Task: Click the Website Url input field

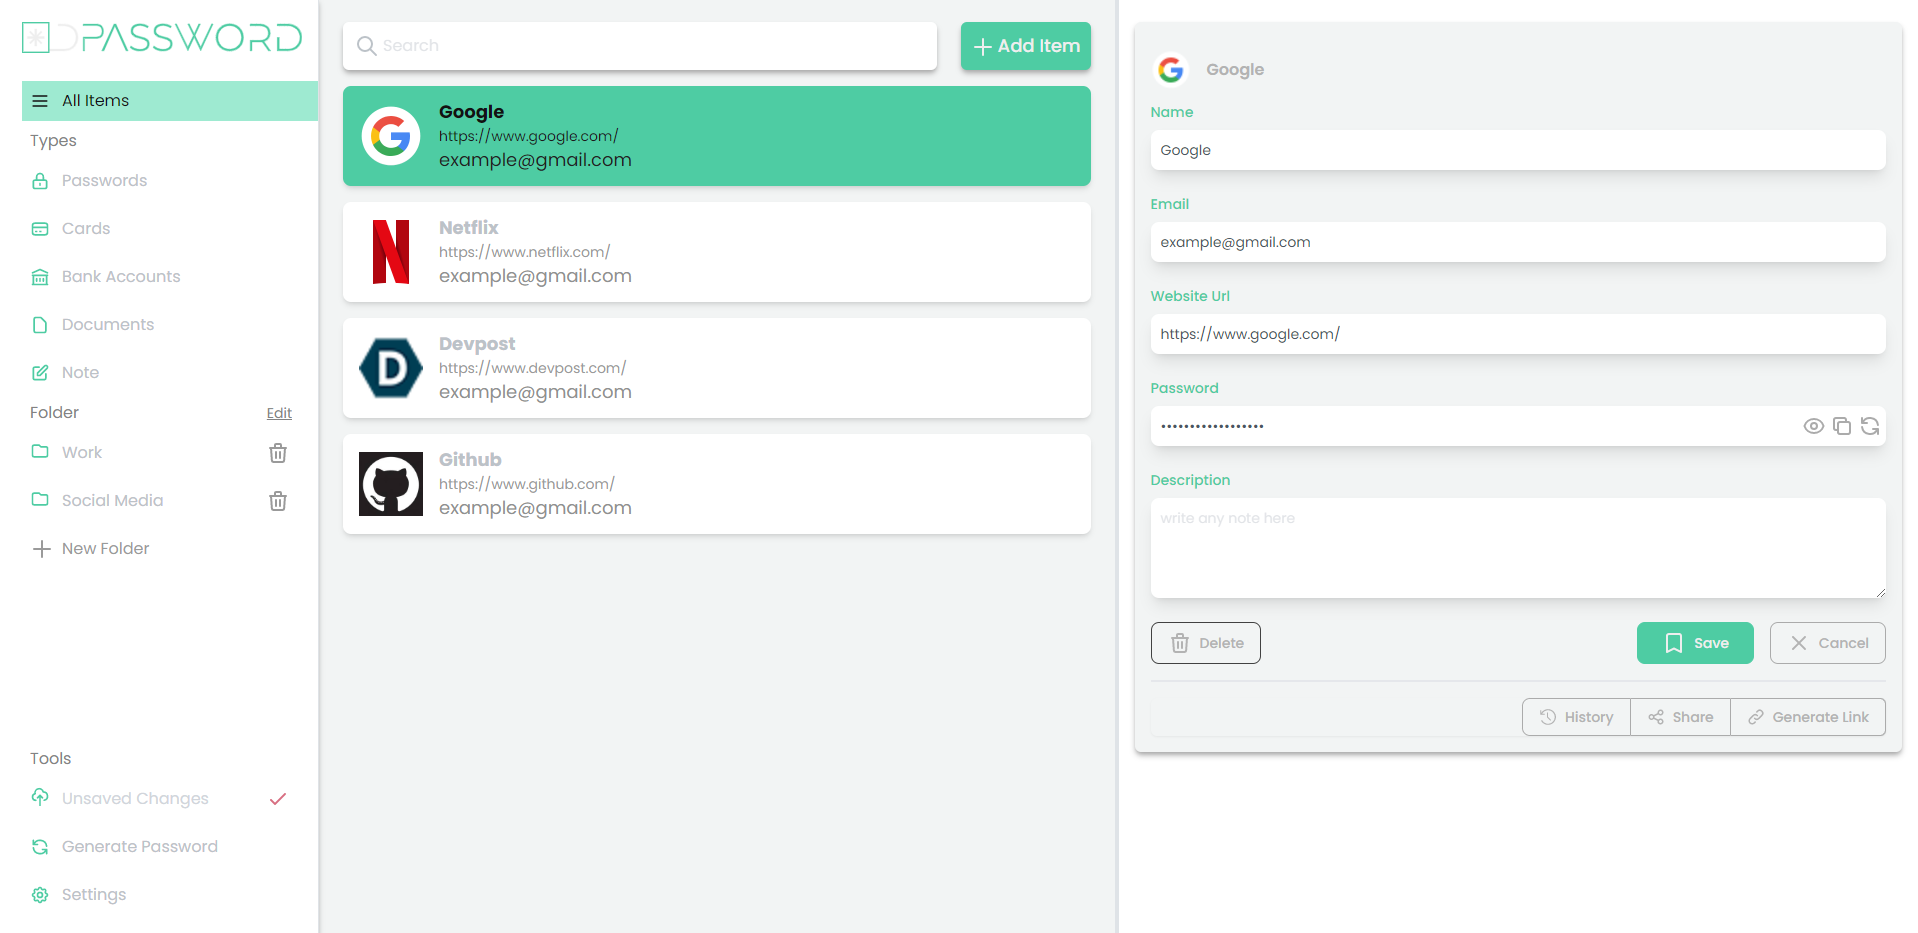Action: point(1518,334)
